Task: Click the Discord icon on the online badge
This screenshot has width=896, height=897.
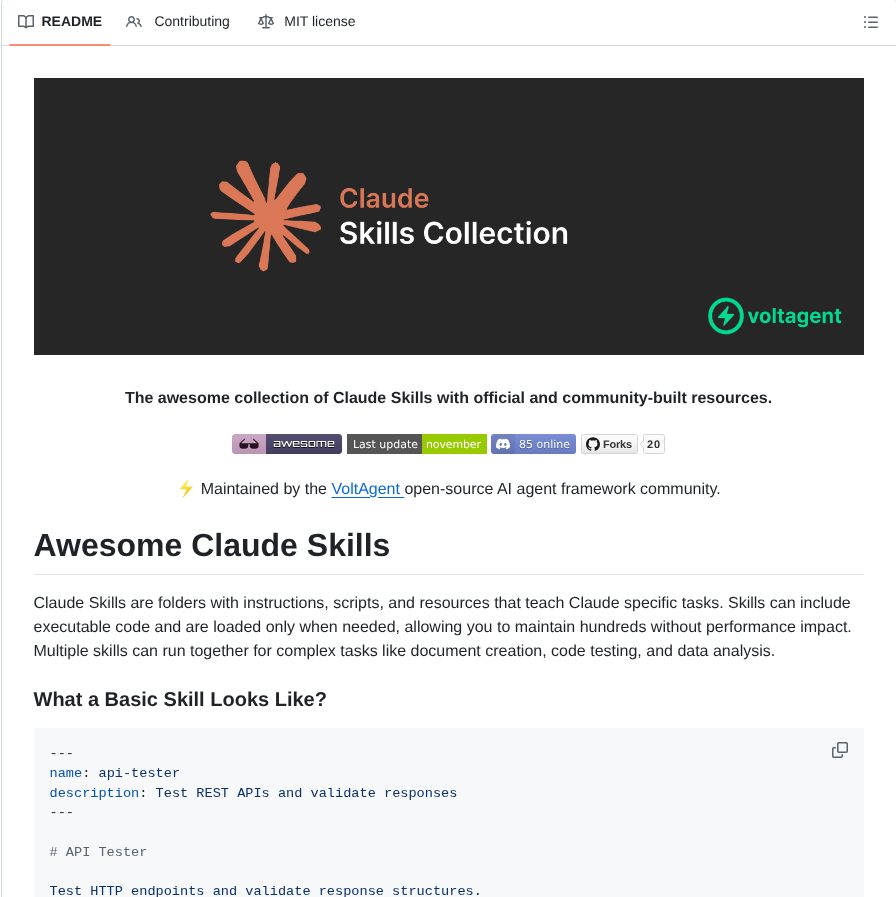Action: pos(505,444)
